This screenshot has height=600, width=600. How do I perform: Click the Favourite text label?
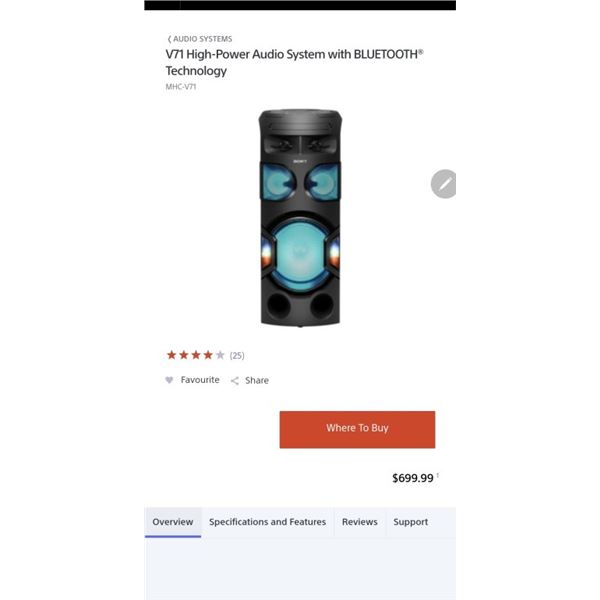(200, 380)
